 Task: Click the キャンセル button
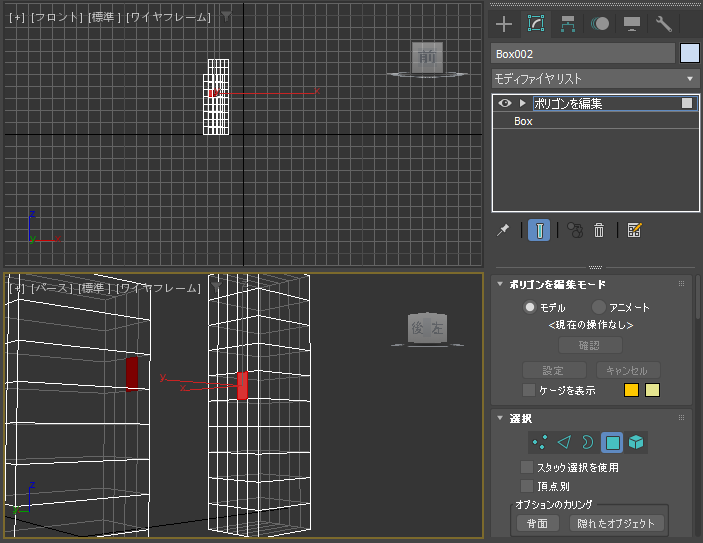tap(628, 370)
